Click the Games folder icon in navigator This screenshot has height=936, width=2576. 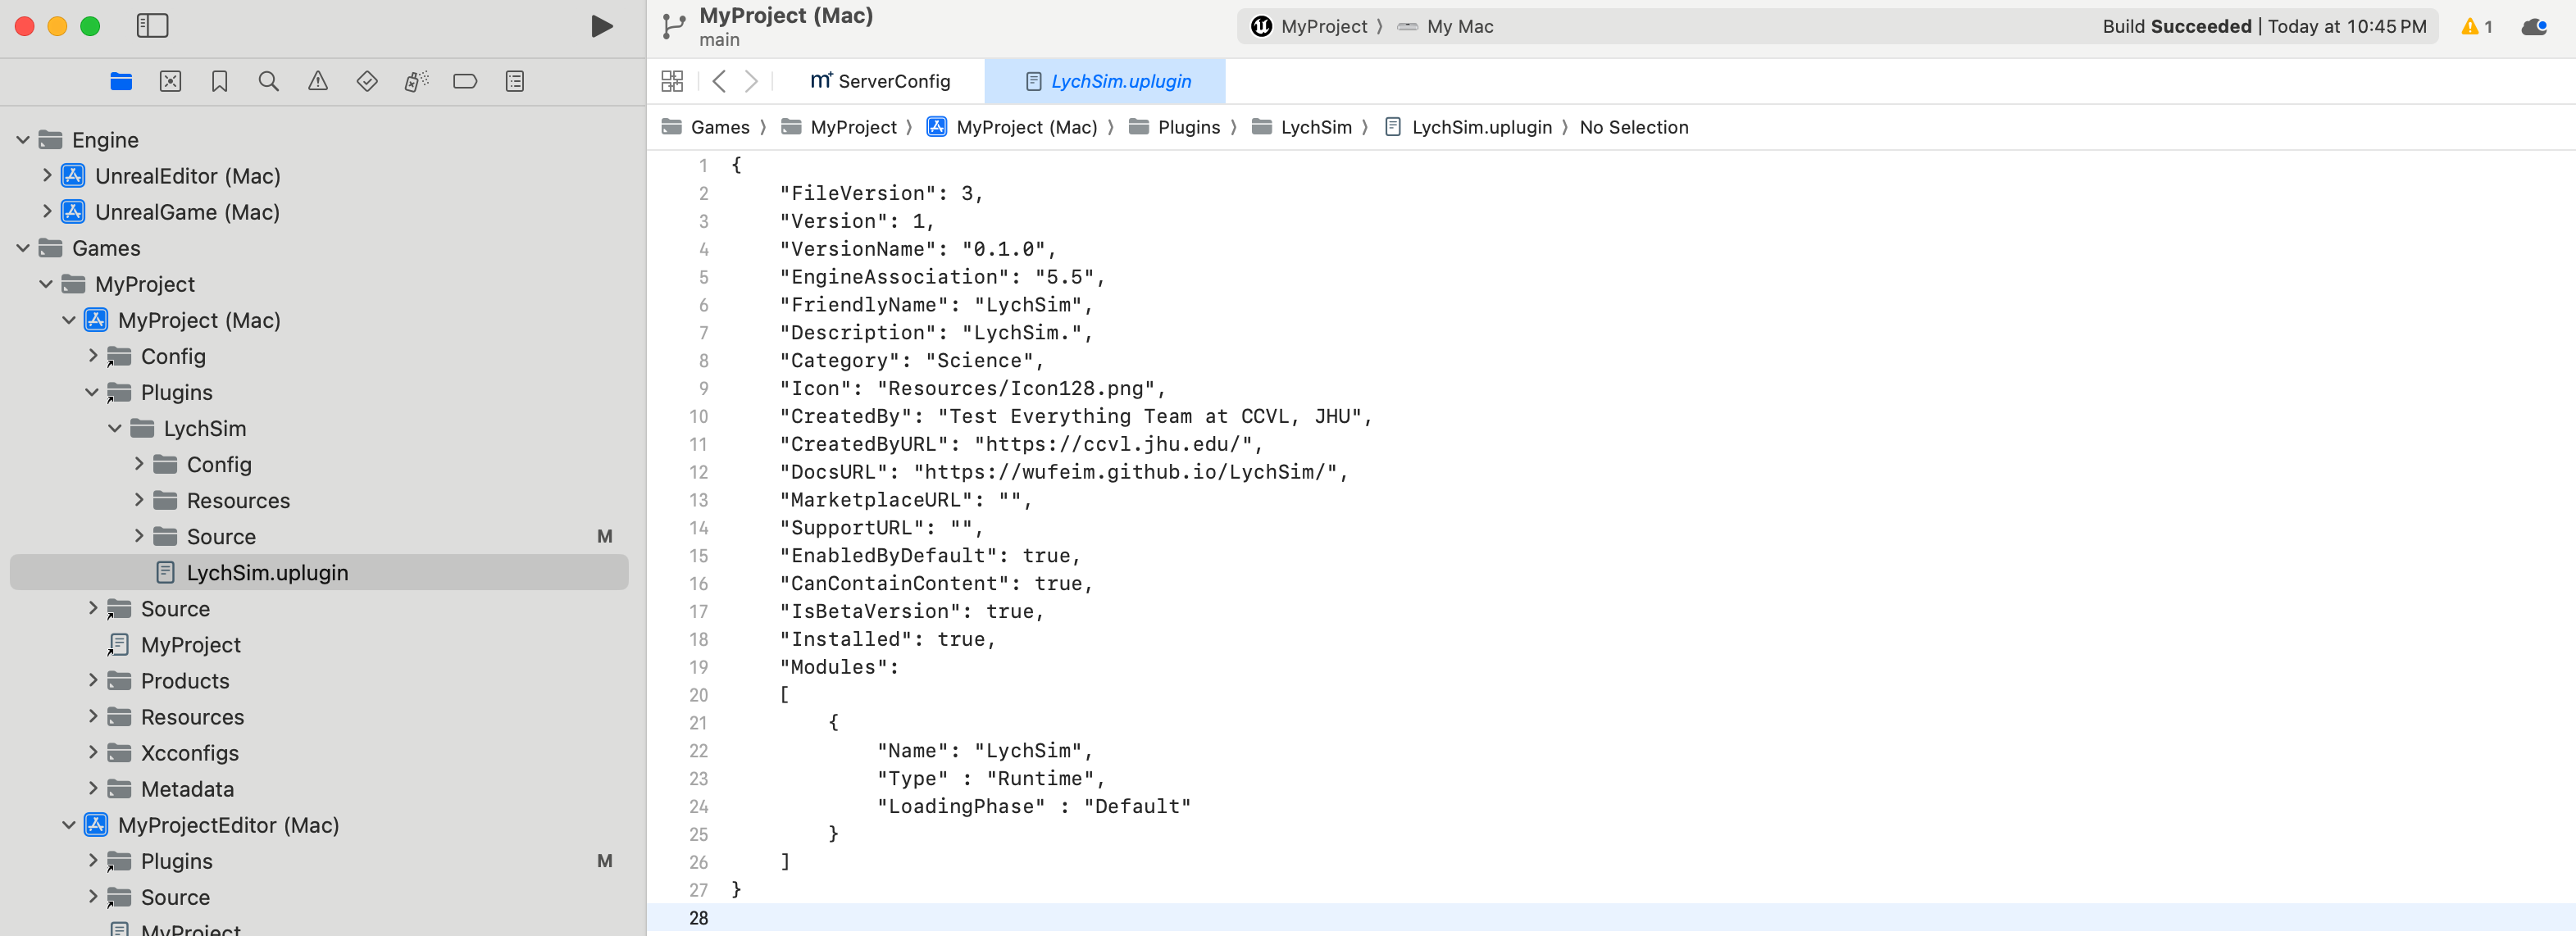tap(50, 248)
